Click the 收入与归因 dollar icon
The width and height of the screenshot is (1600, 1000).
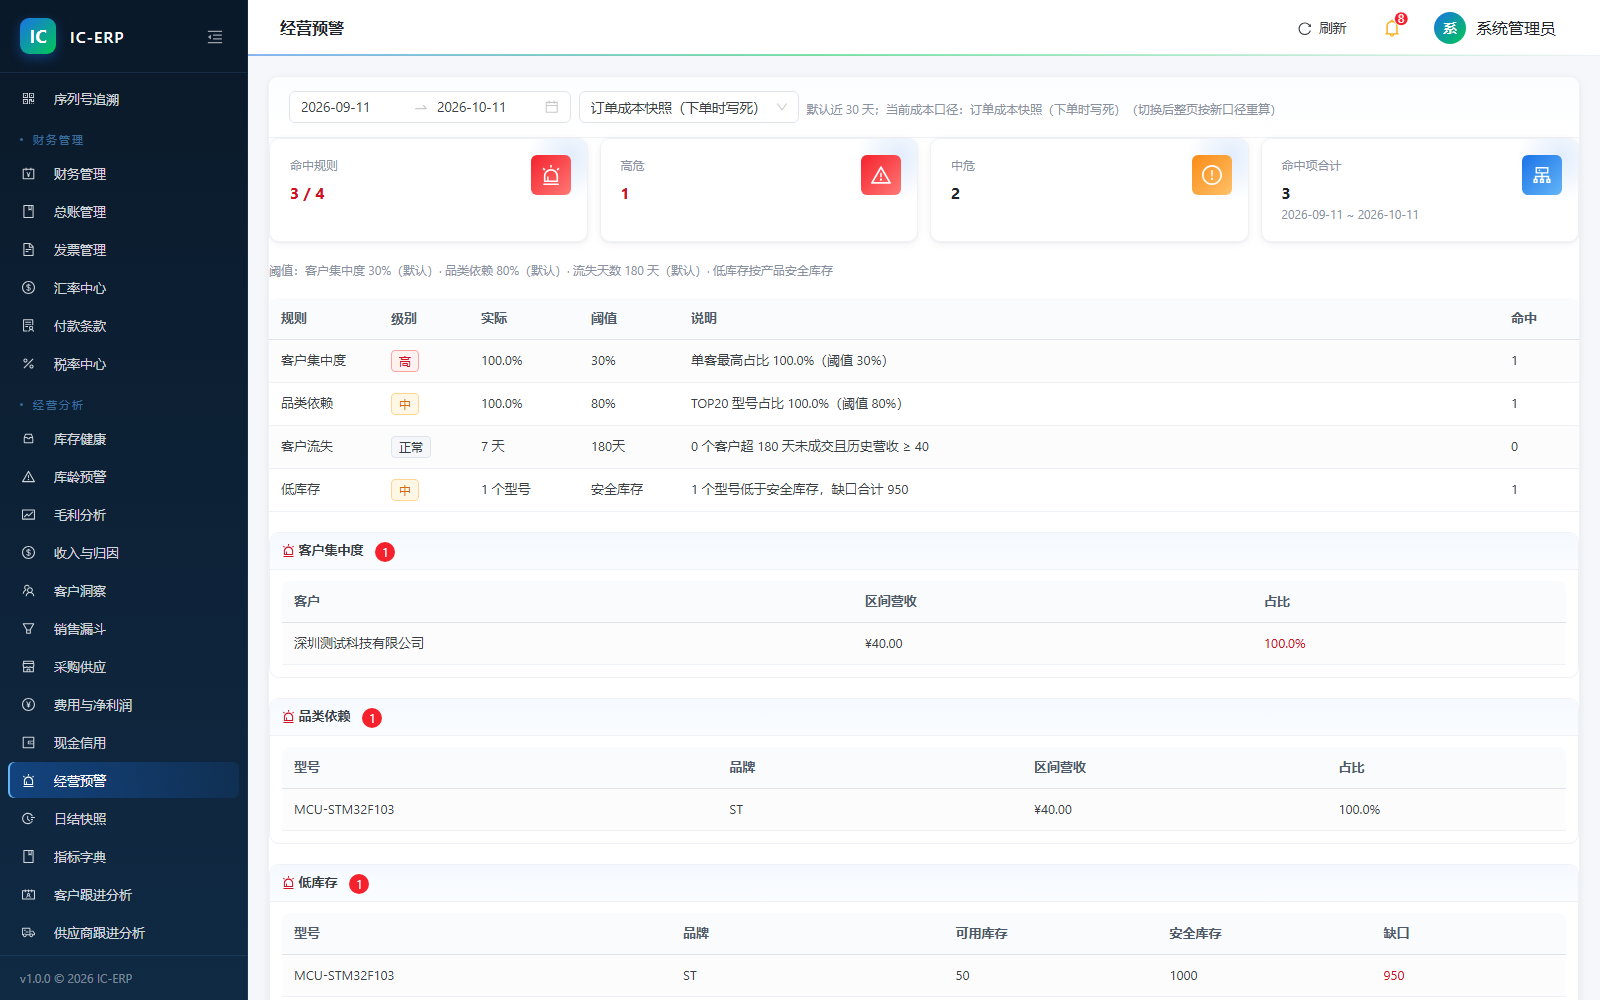(29, 553)
